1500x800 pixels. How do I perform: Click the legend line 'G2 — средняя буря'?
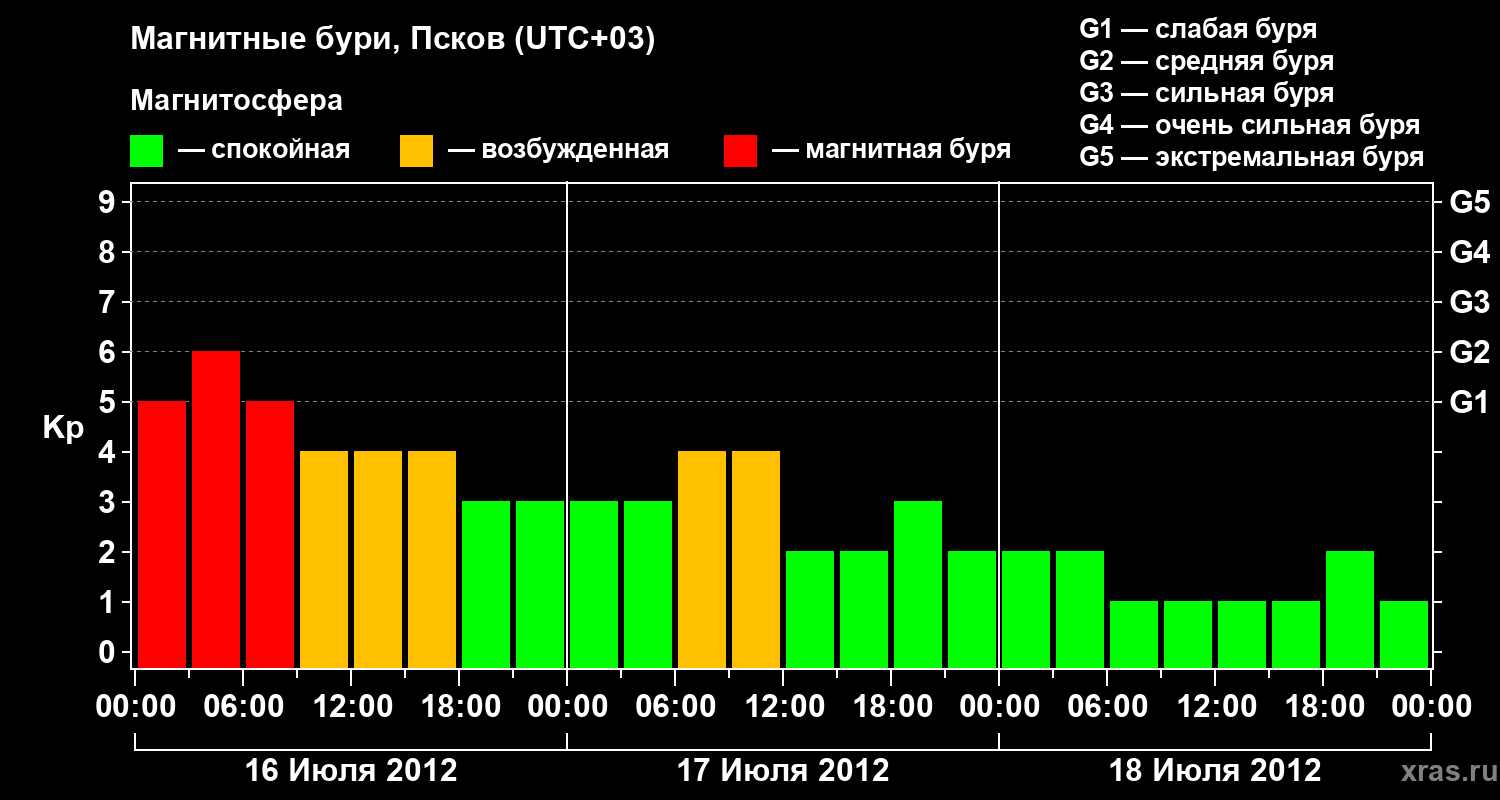click(1206, 61)
